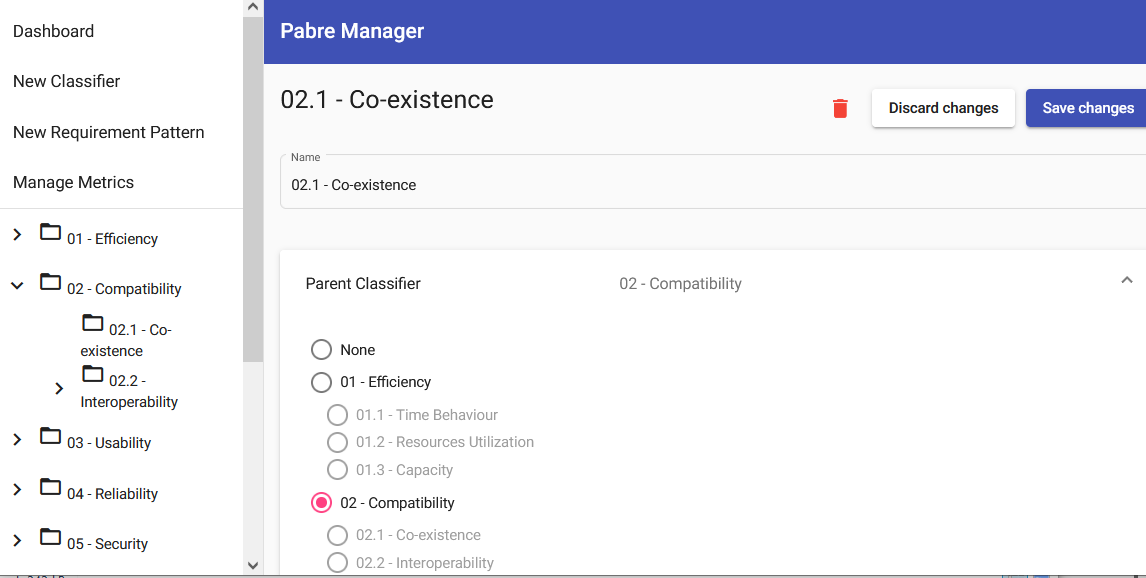
Task: Select the None parent classifier radio
Action: coord(321,350)
